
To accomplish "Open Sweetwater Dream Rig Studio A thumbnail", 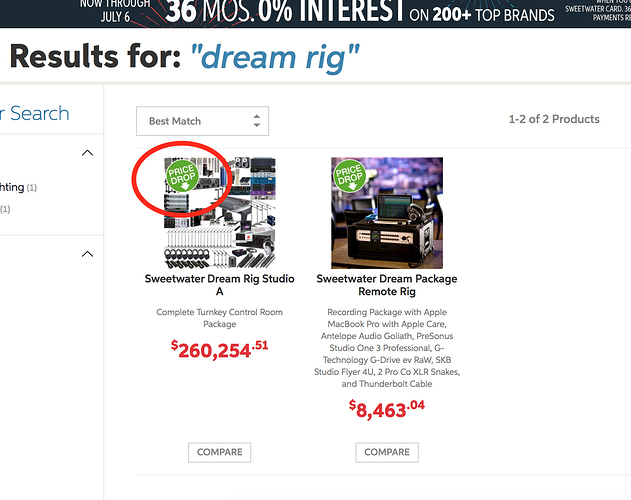I will tap(220, 213).
